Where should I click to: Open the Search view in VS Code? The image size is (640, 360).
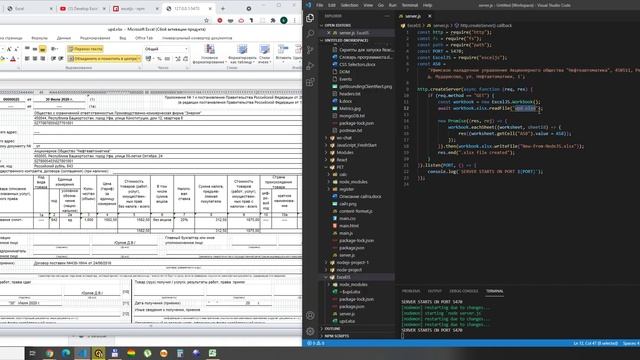(310, 33)
